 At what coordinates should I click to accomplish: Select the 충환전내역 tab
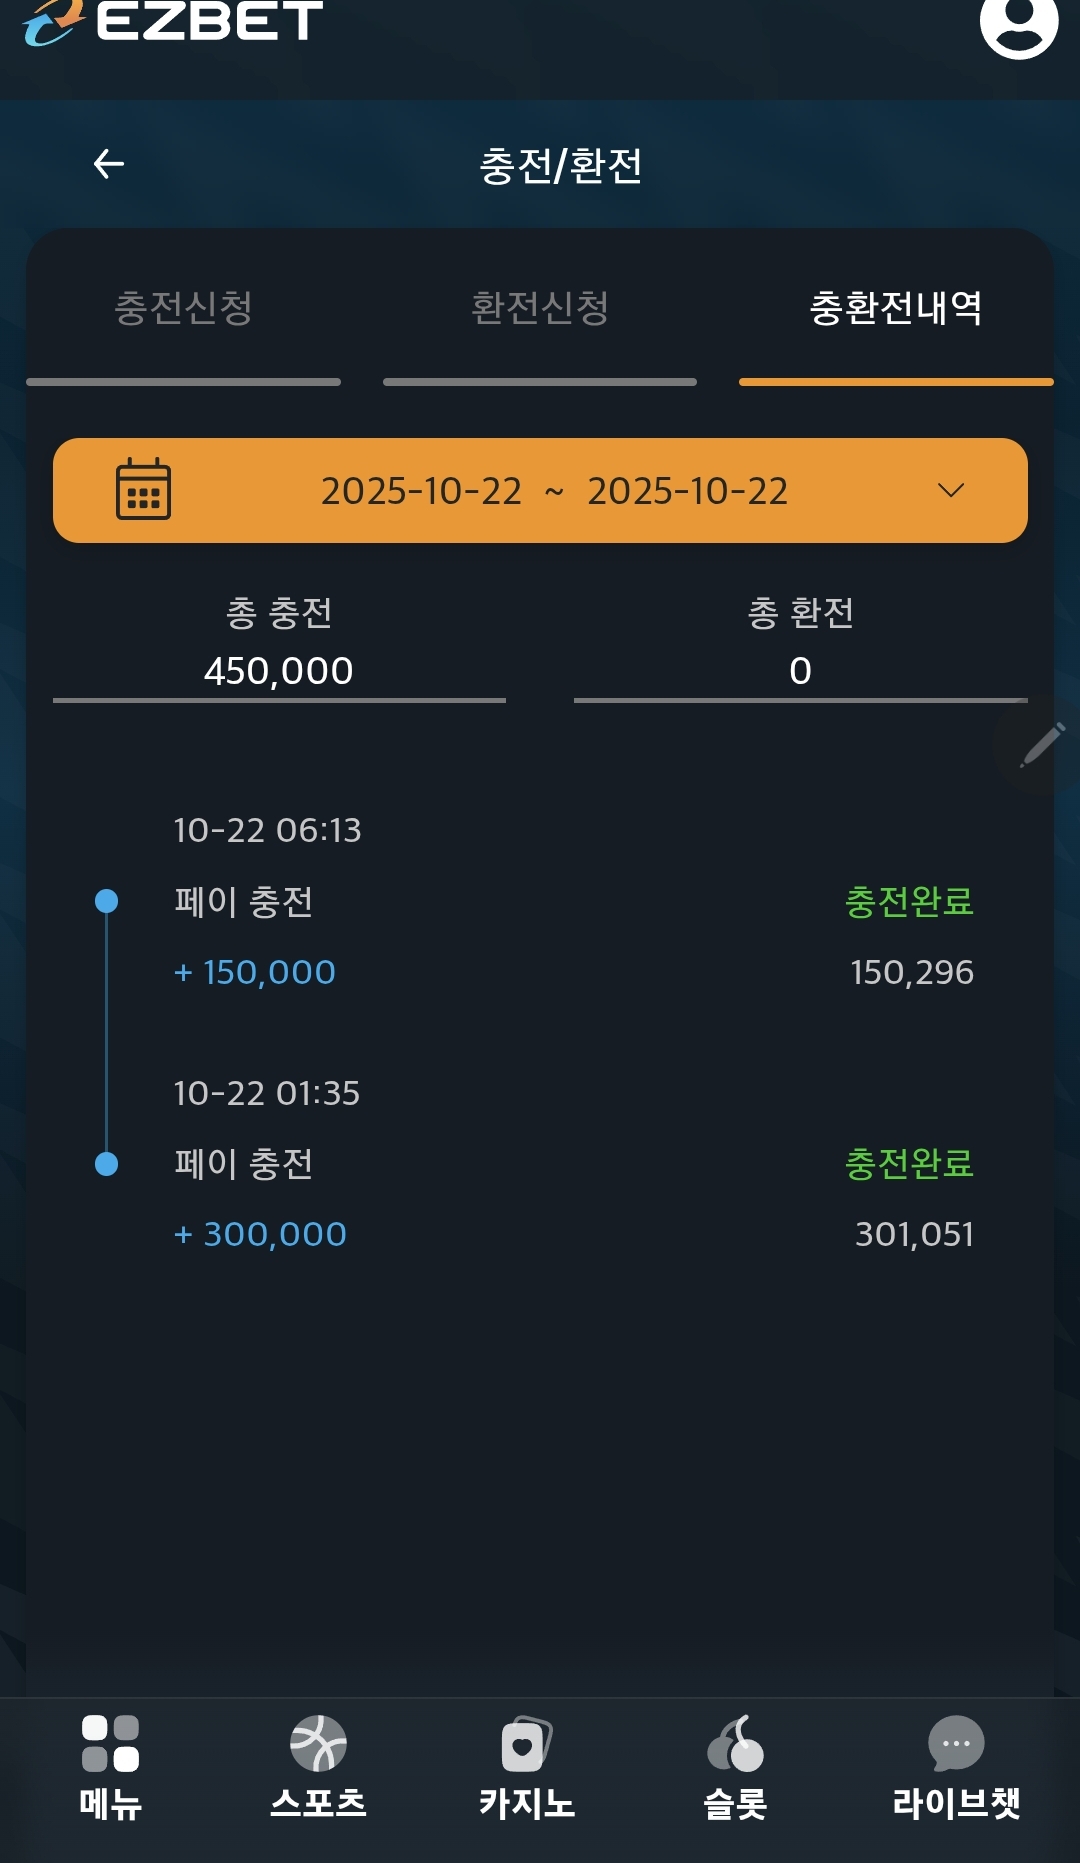point(896,308)
